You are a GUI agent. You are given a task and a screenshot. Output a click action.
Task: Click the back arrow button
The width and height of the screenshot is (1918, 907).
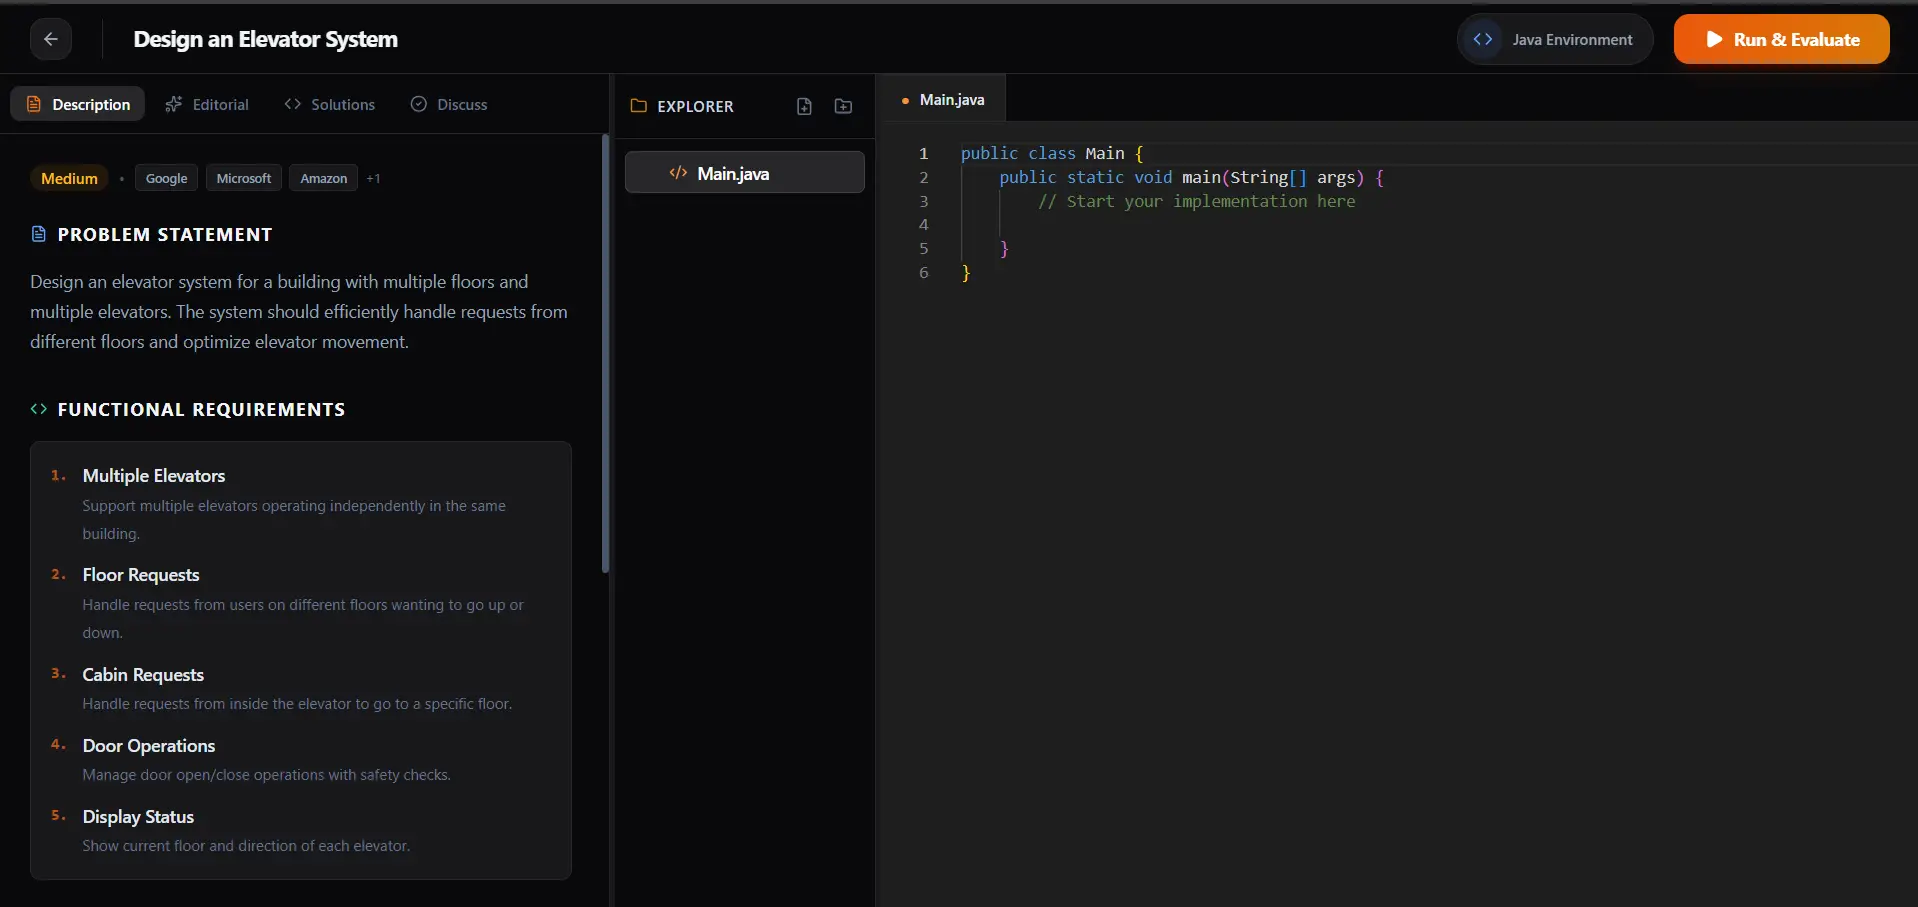51,39
